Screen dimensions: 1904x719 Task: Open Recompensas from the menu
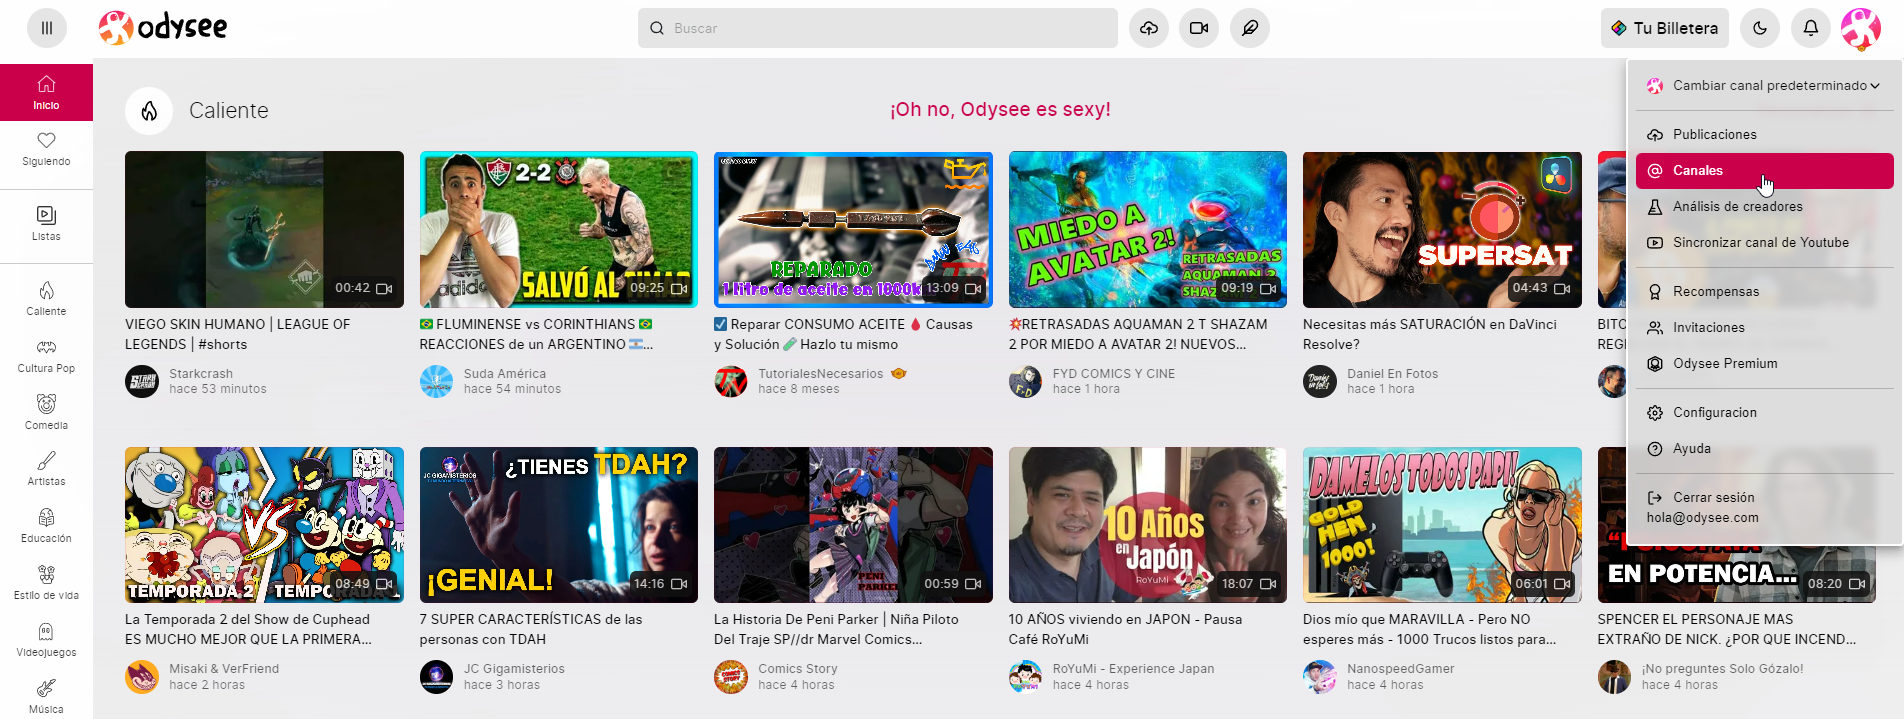1764,292
